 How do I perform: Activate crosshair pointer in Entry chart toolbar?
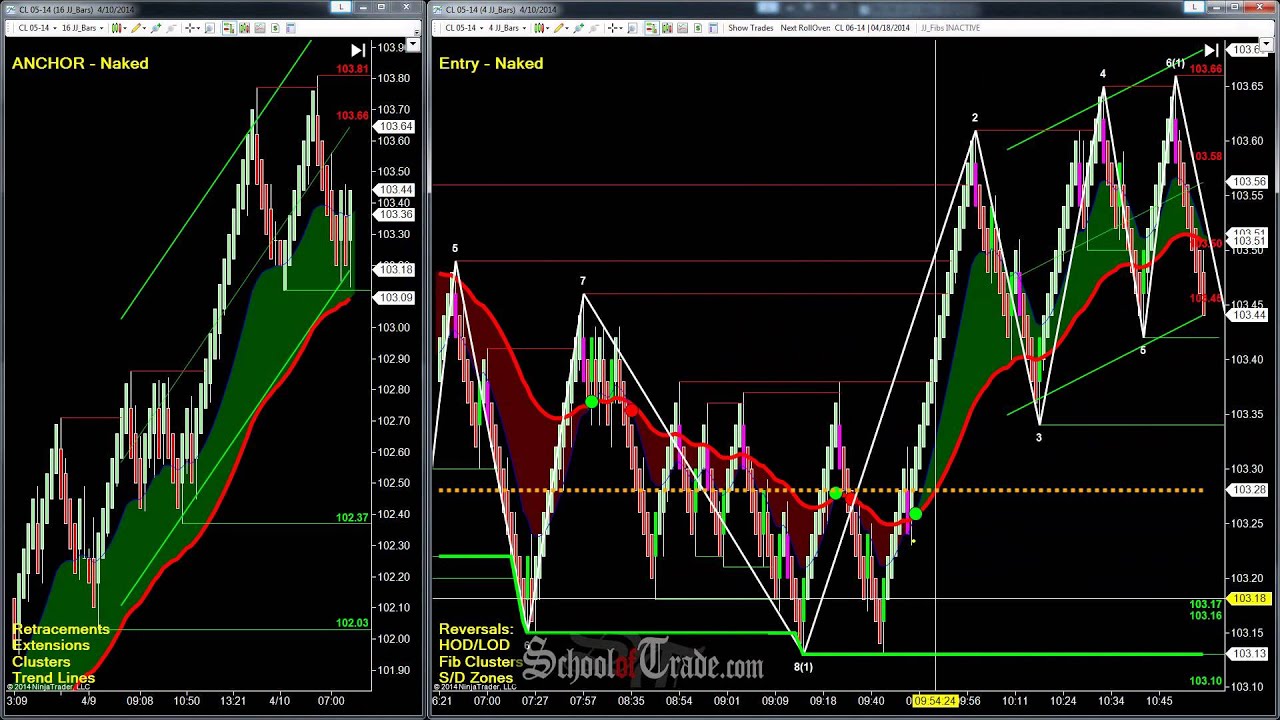(x=613, y=28)
